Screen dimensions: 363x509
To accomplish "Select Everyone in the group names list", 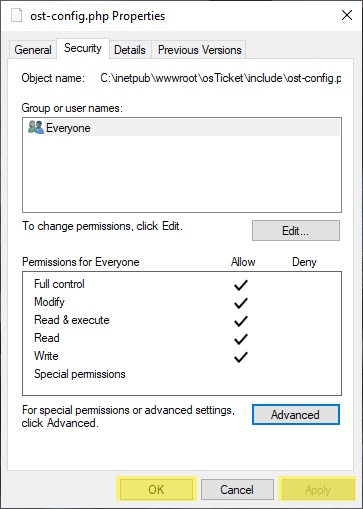I will coord(182,128).
